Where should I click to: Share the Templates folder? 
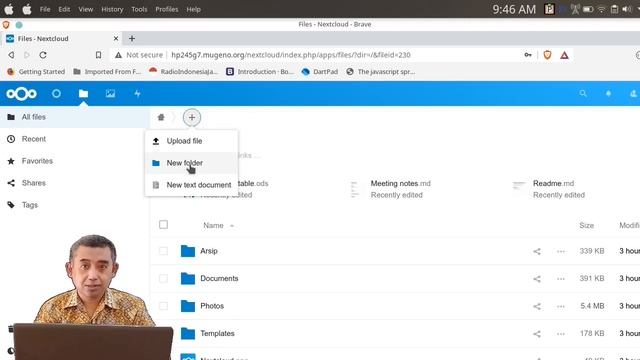click(x=537, y=334)
